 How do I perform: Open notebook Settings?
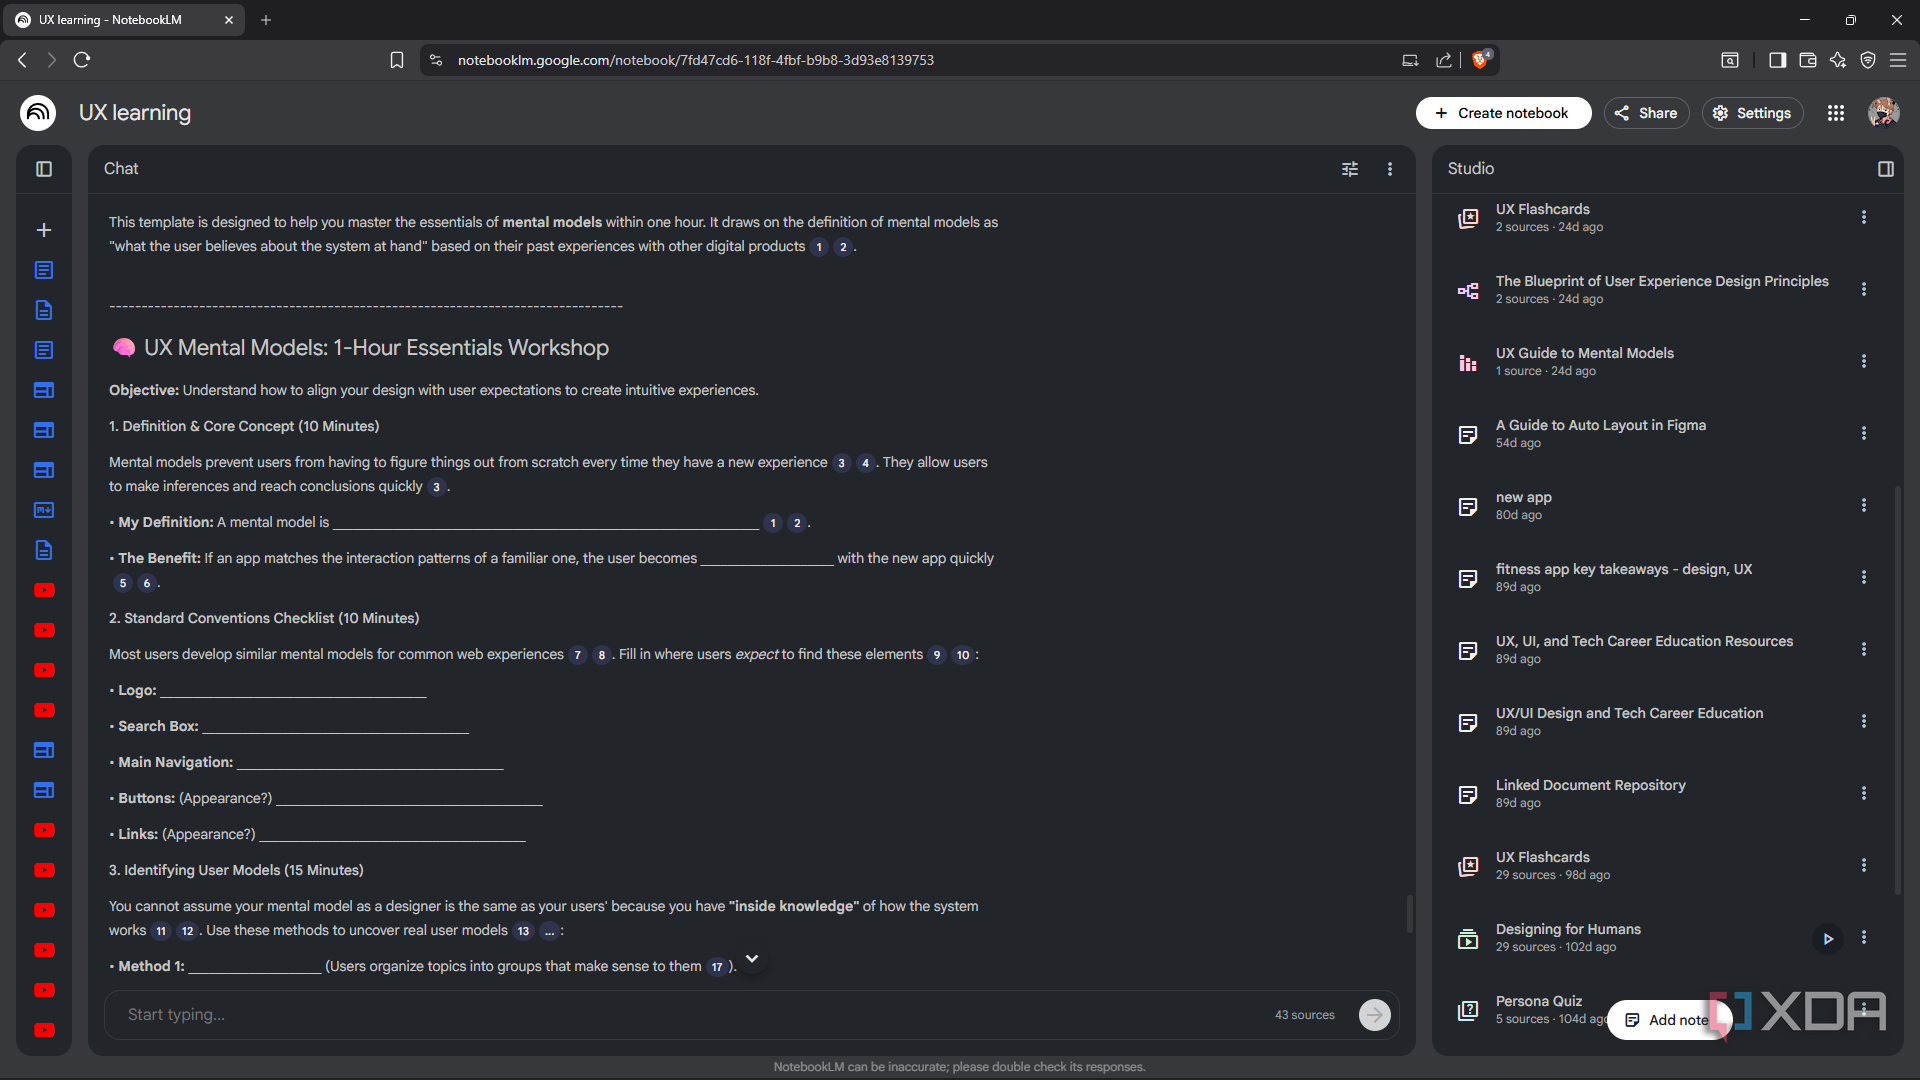(x=1752, y=113)
